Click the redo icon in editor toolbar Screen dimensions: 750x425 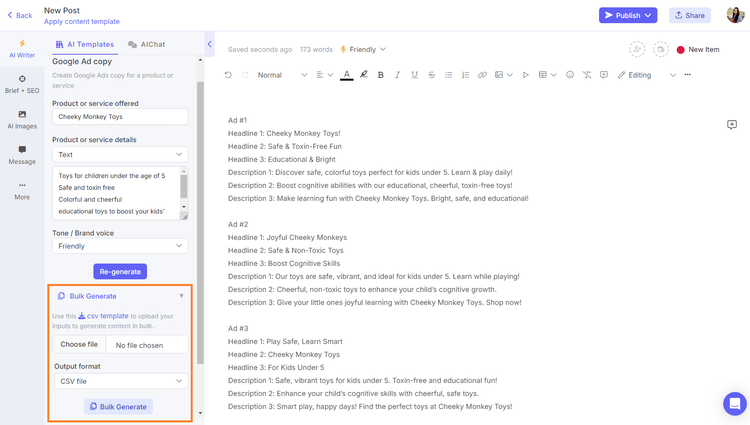(x=245, y=75)
